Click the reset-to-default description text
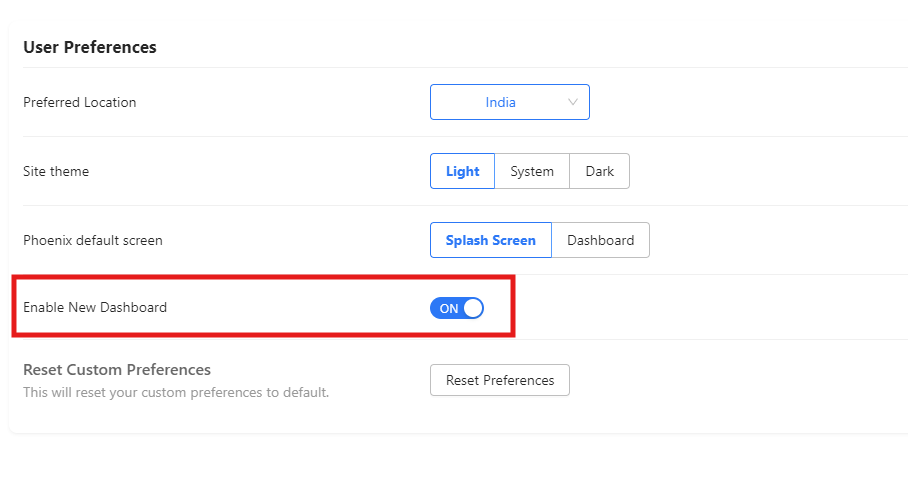The image size is (908, 492). (x=176, y=392)
